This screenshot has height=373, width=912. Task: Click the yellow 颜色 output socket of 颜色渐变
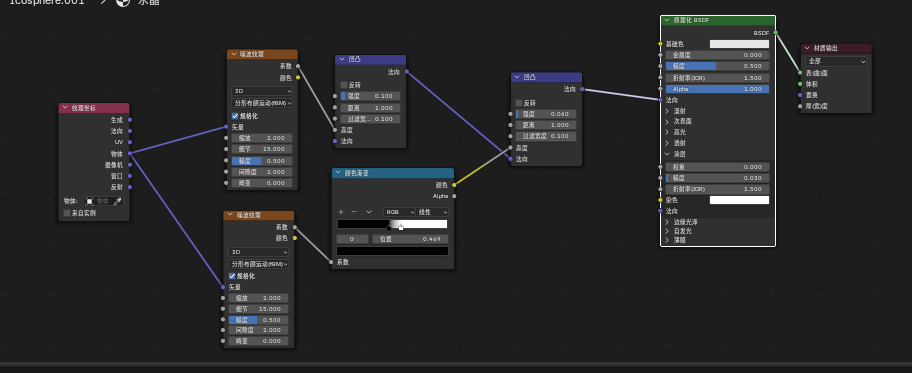pos(454,184)
